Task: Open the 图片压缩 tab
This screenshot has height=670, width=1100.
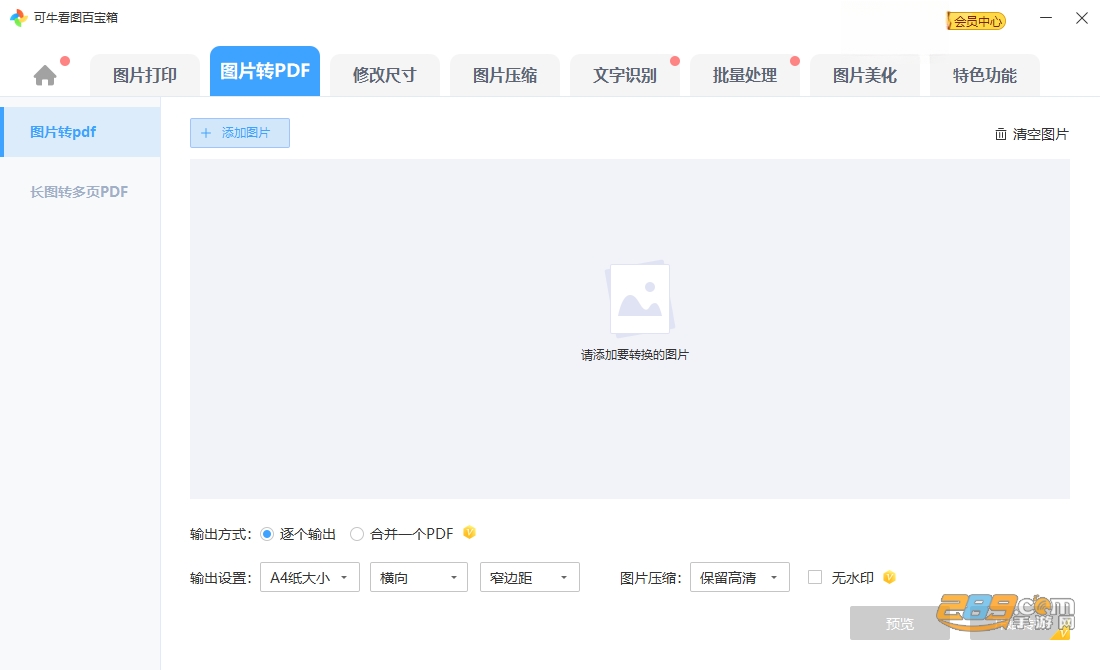Action: (504, 75)
